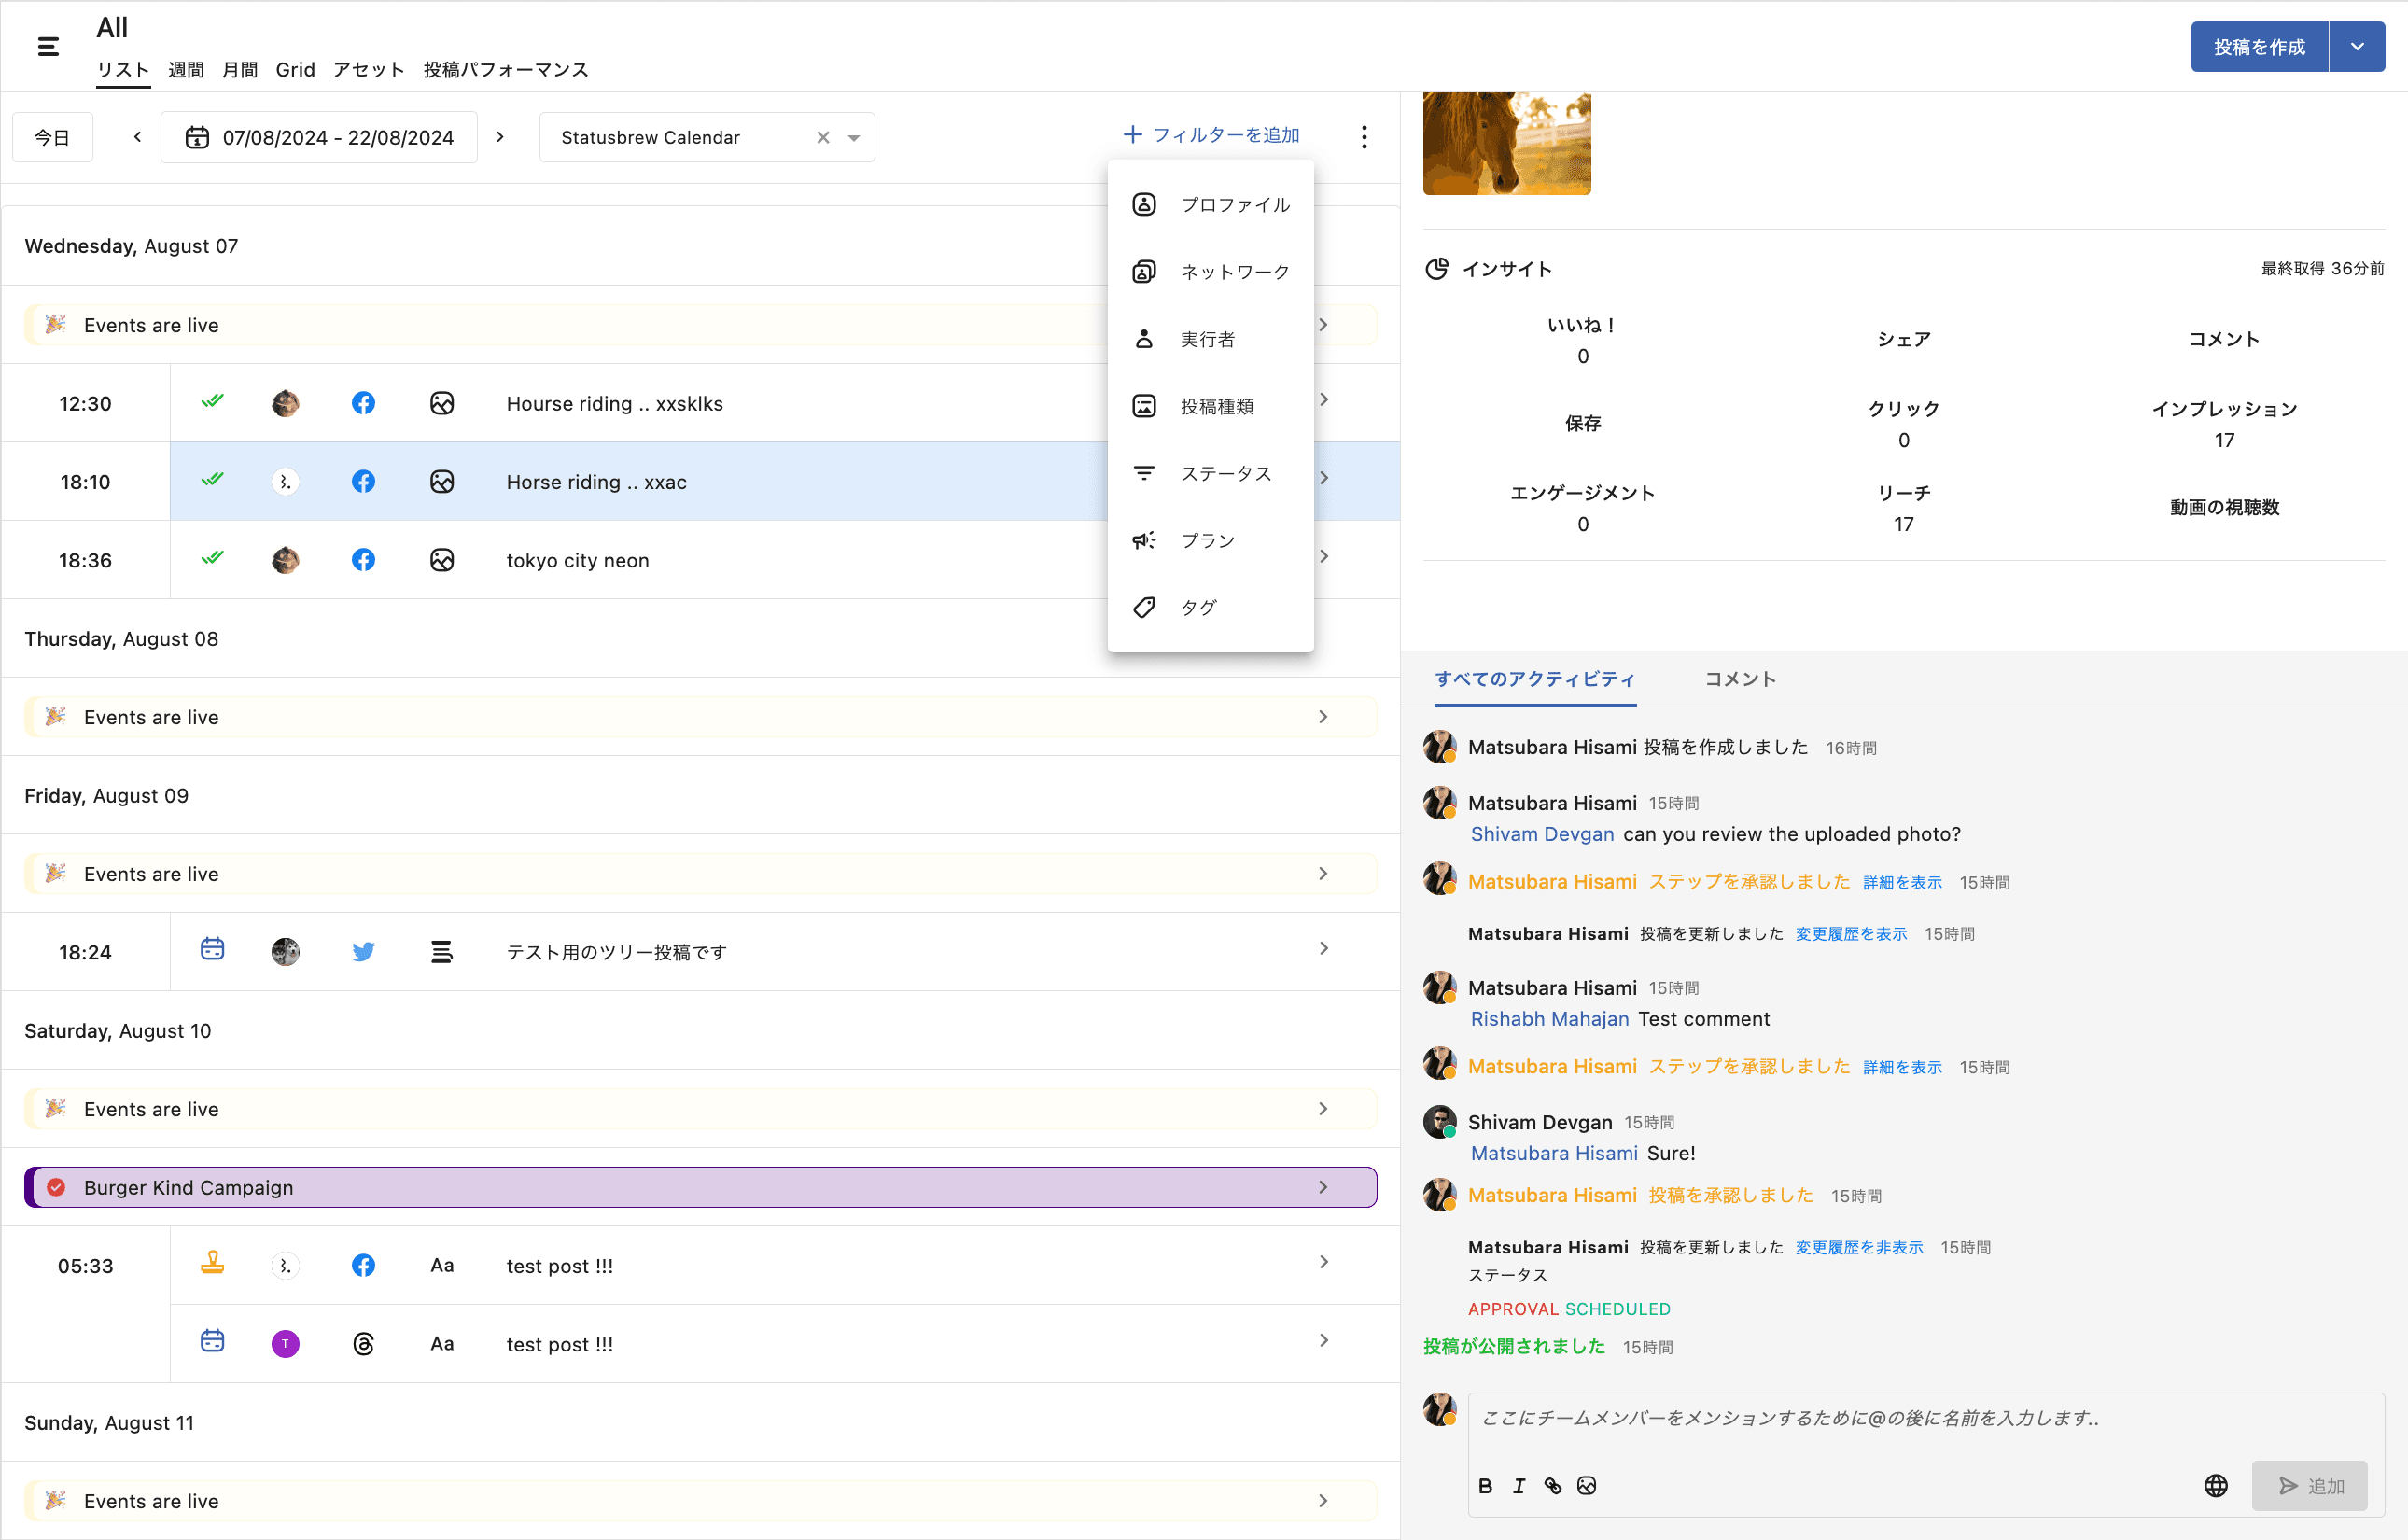Screen dimensions: 2408x1540
Task: Switch to the コメント activity tab
Action: [x=1740, y=679]
